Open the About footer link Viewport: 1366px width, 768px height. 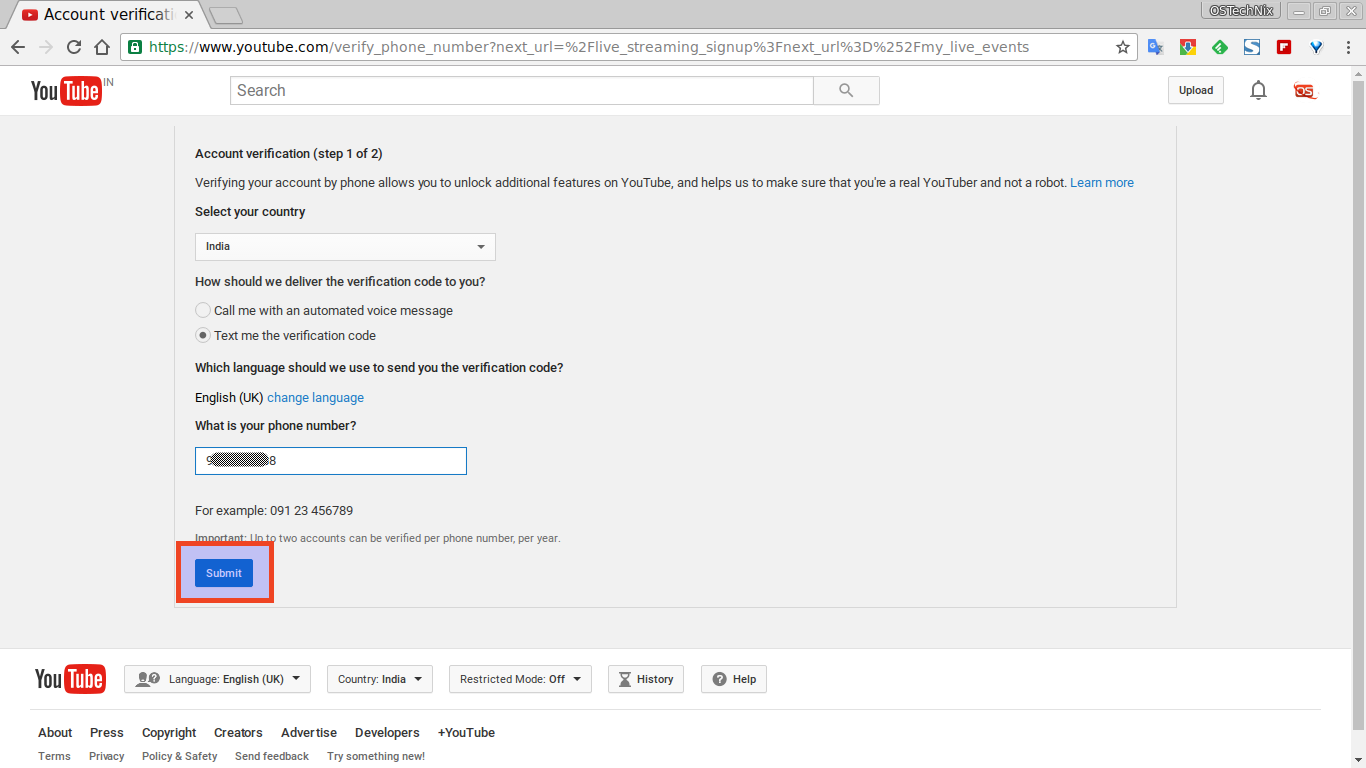pos(55,733)
